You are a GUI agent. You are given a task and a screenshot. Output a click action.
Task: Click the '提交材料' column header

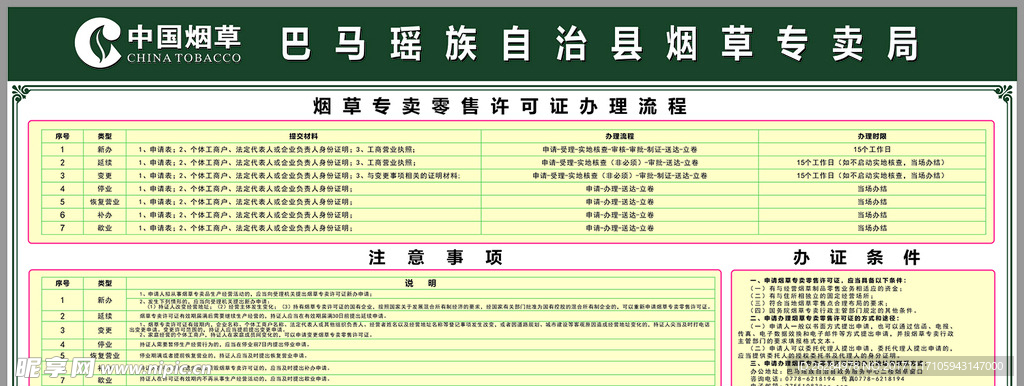coord(304,137)
